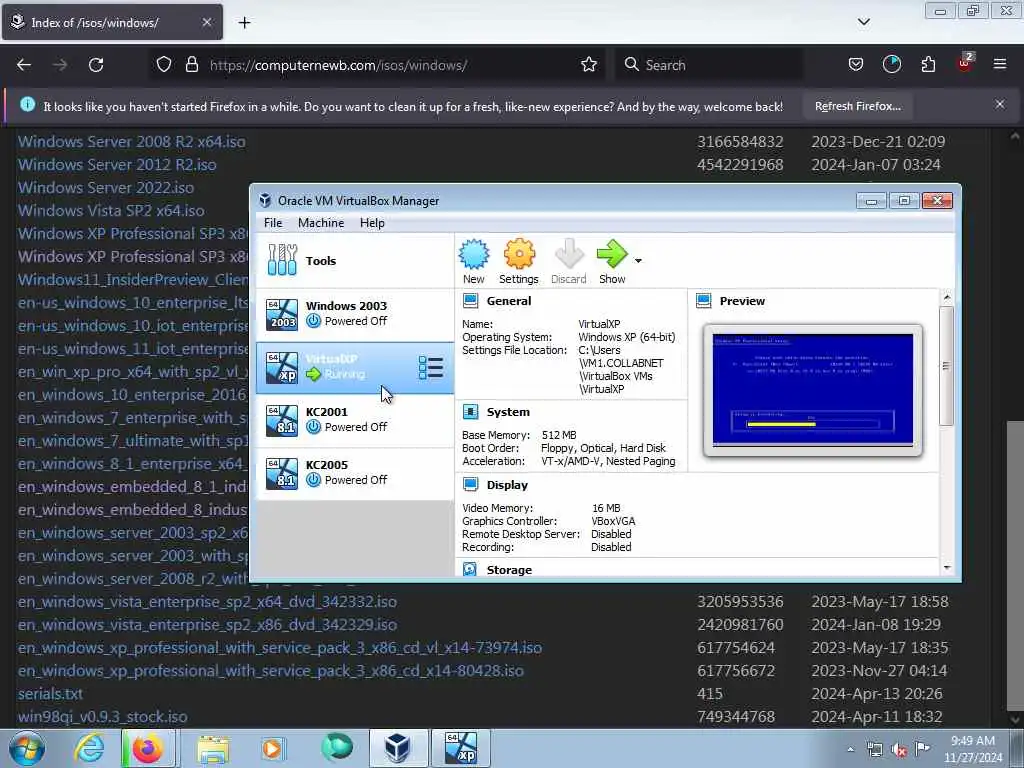Image resolution: width=1024 pixels, height=768 pixels.
Task: Select the Index of /isos/windows/ tab
Action: [x=112, y=22]
